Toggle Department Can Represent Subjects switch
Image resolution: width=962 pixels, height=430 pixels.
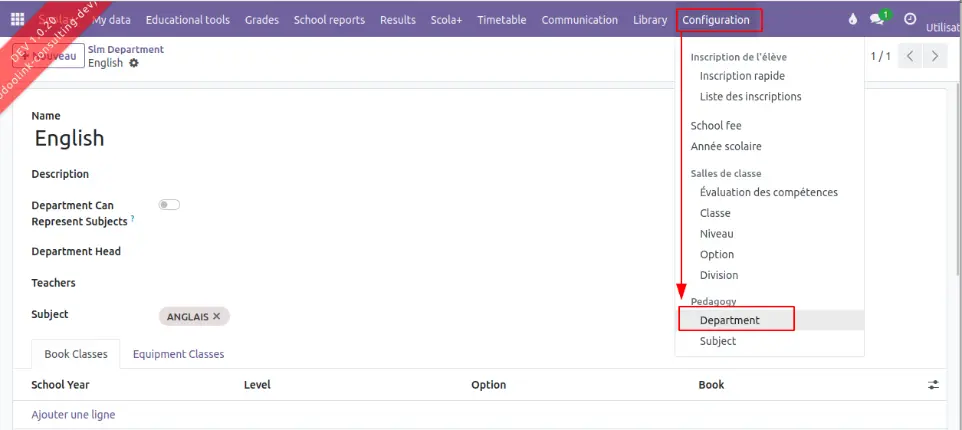[169, 205]
